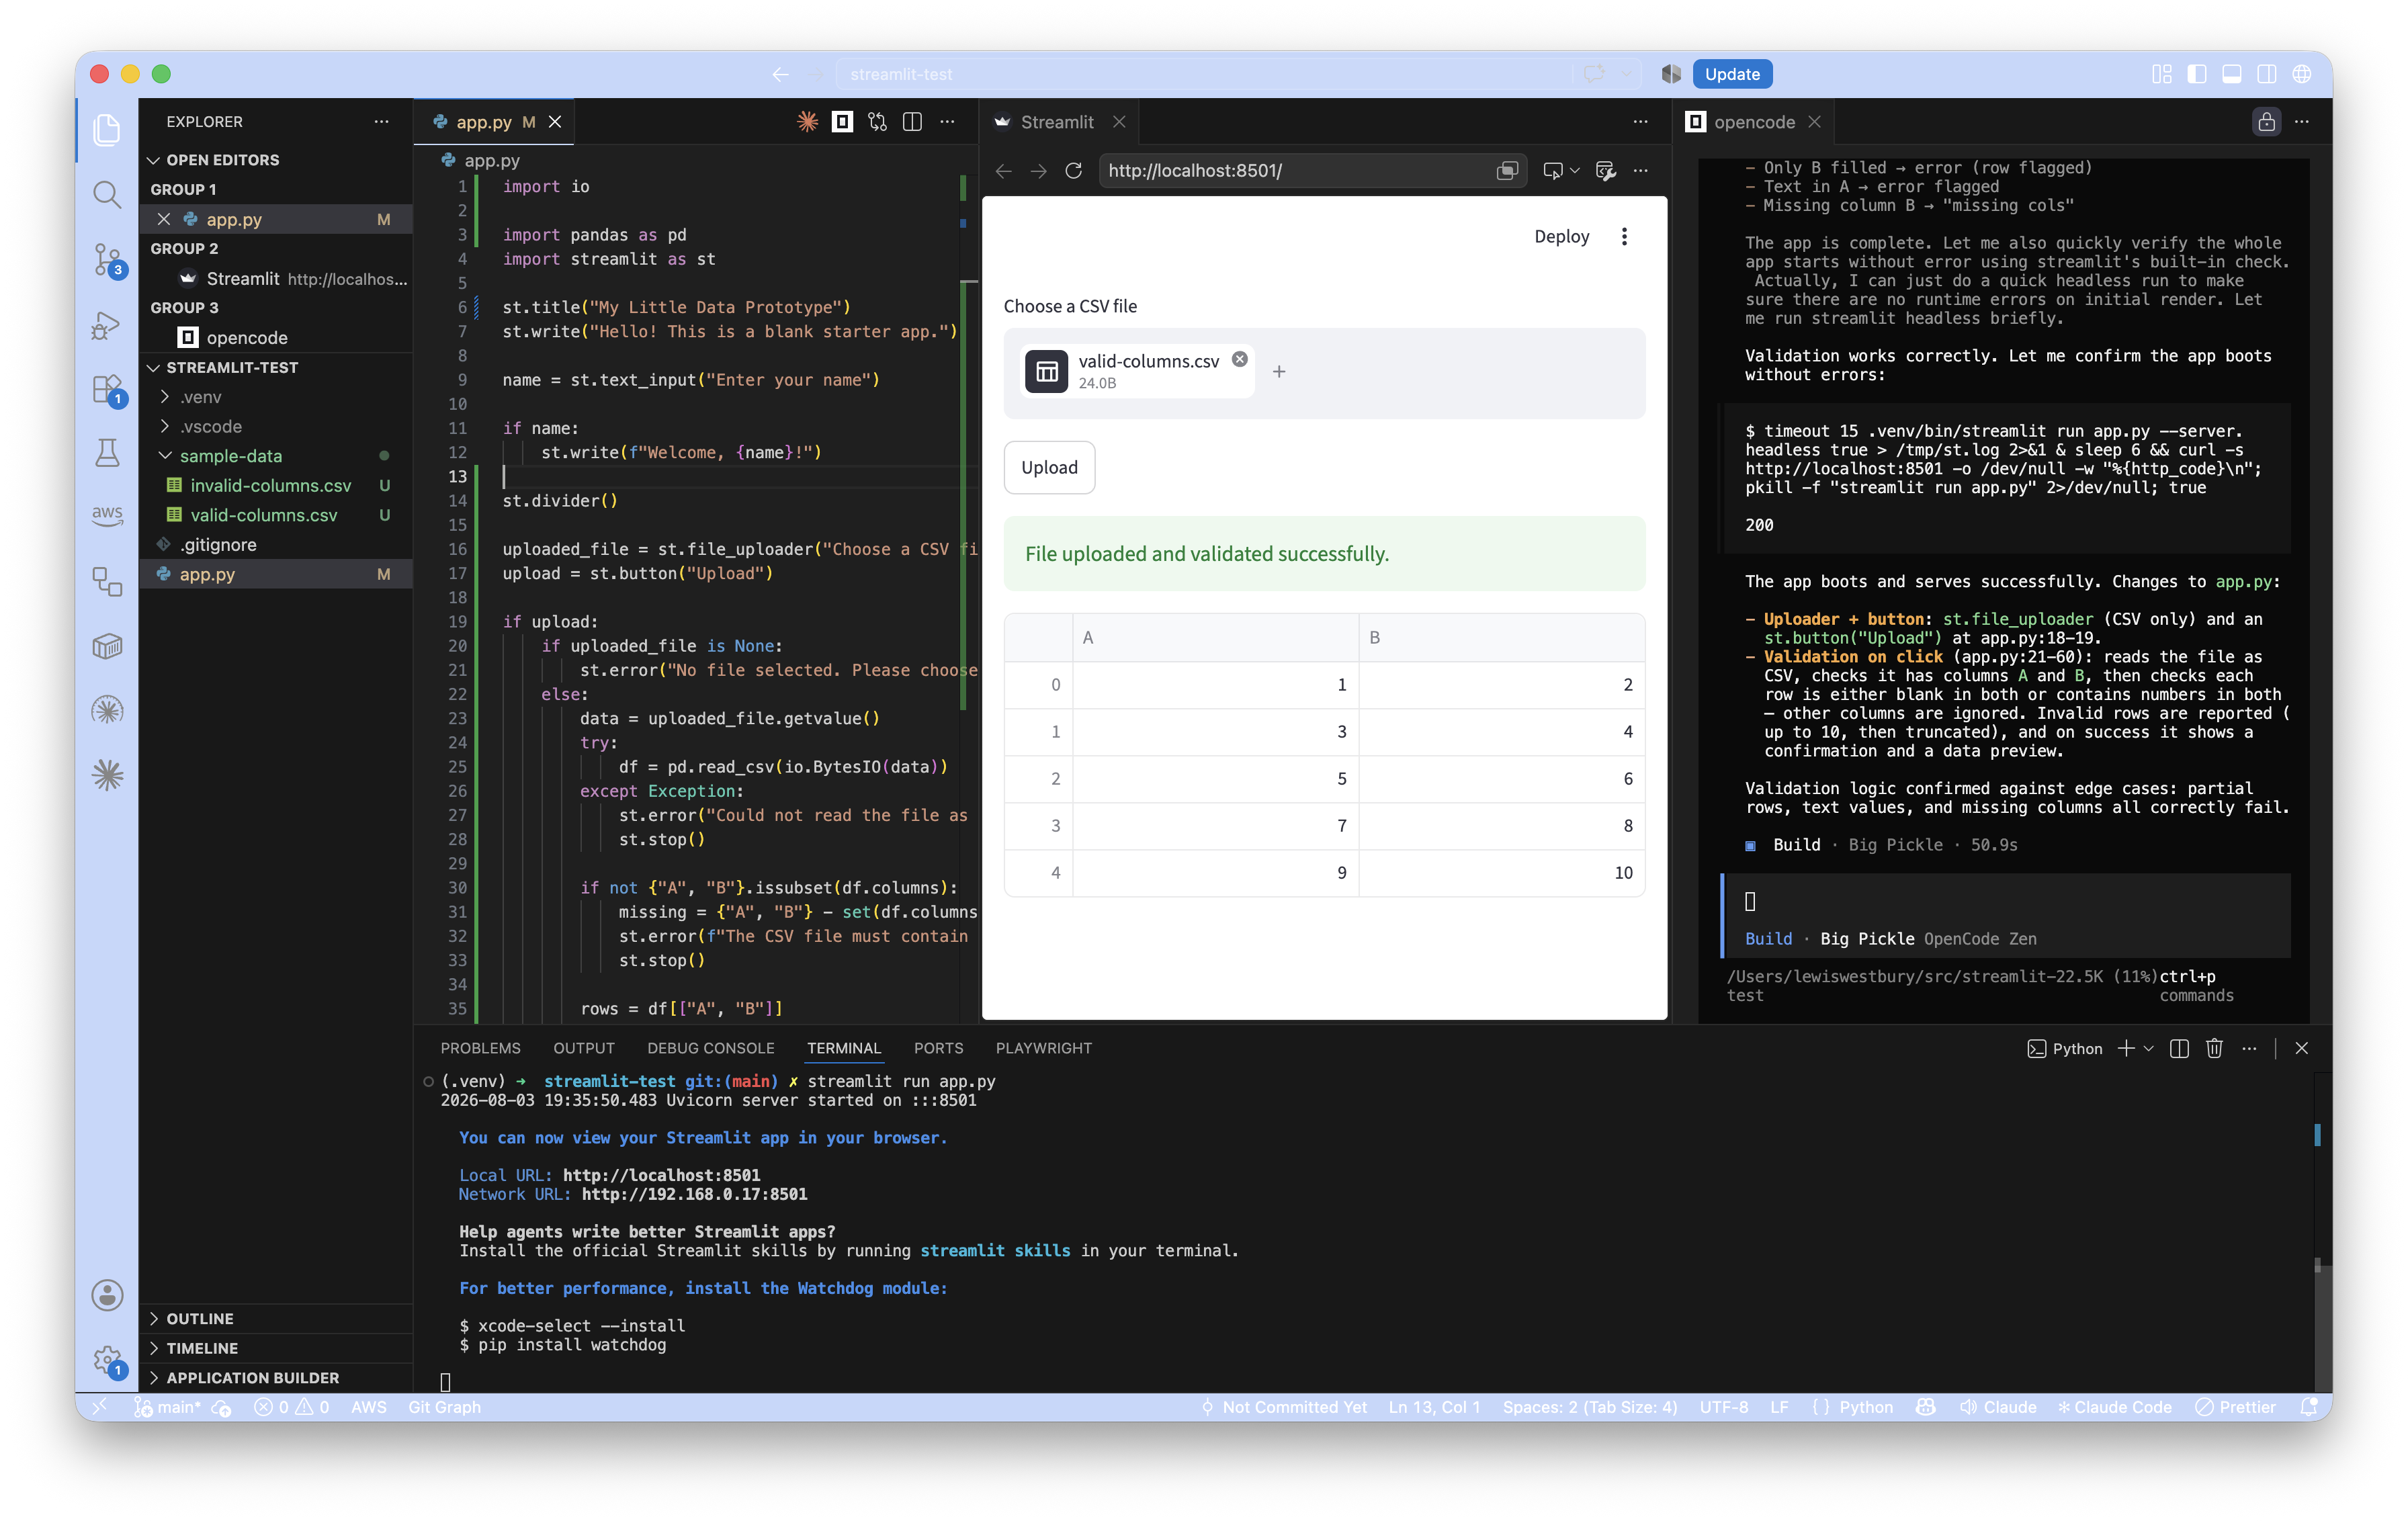Create a new terminal with the plus icon
Image resolution: width=2408 pixels, height=1521 pixels.
[2125, 1048]
